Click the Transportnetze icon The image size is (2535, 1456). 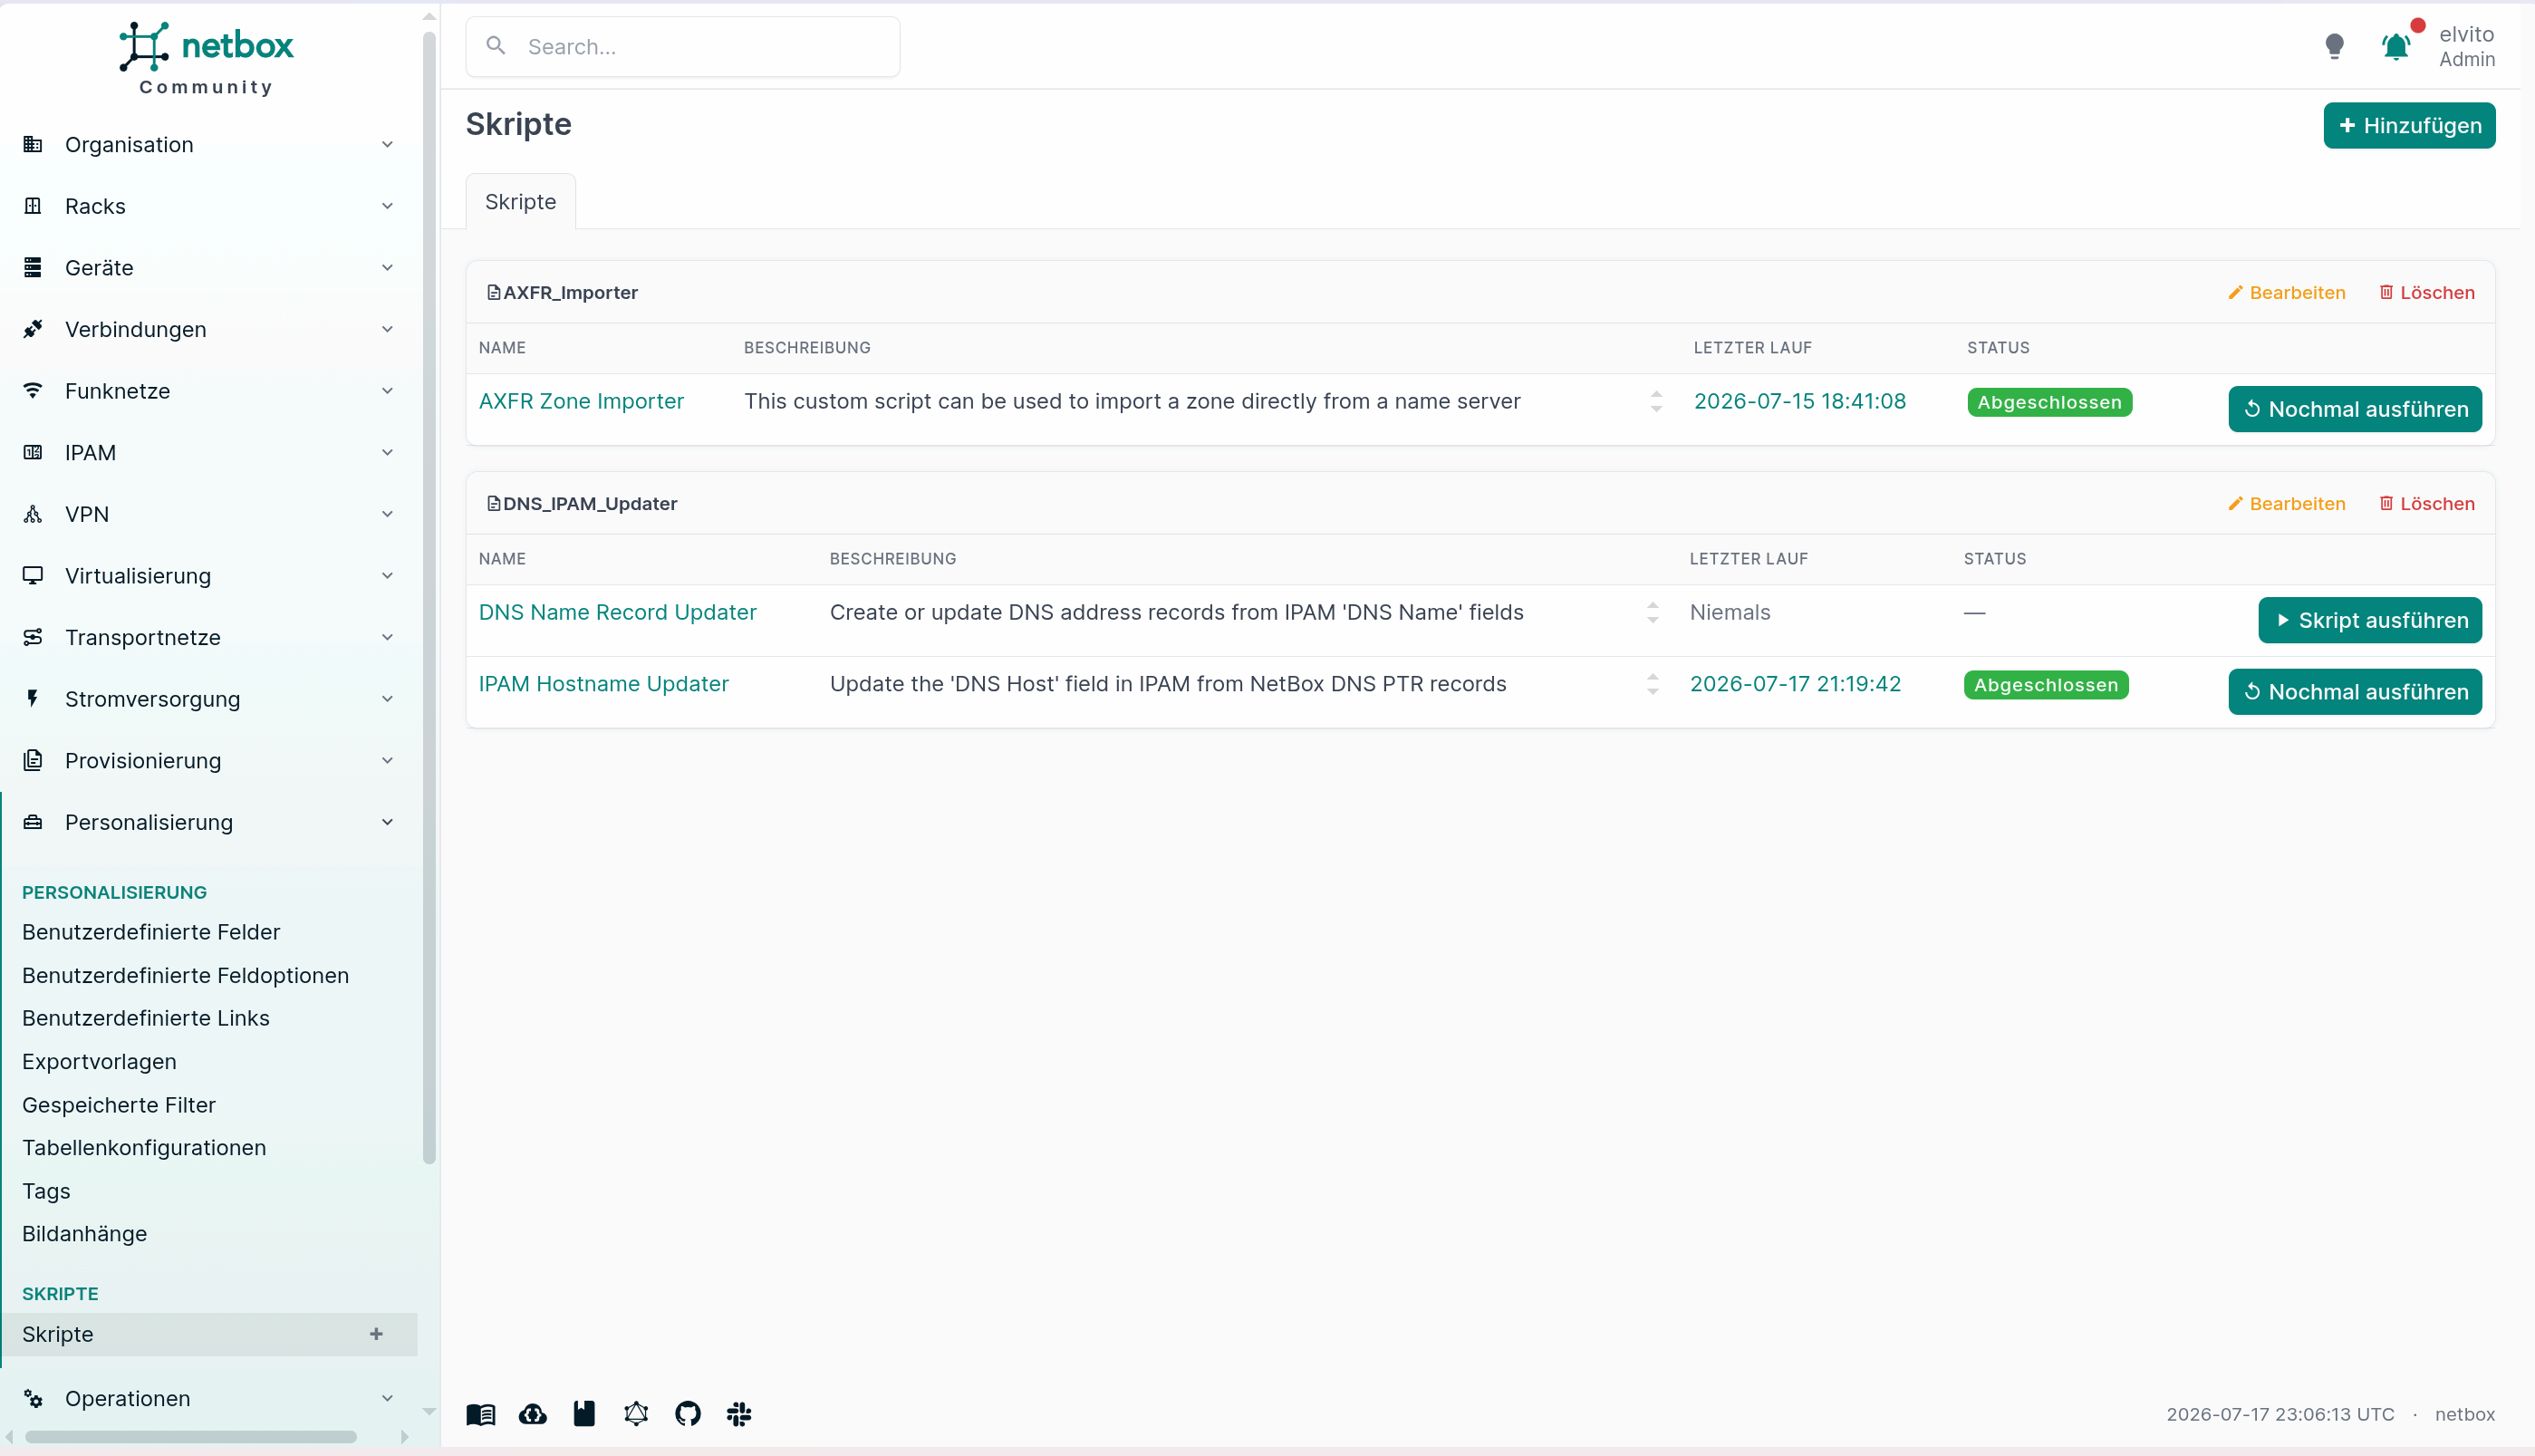[x=33, y=637]
